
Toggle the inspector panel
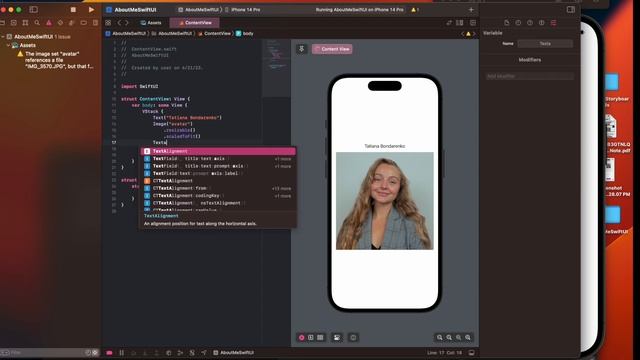click(571, 9)
